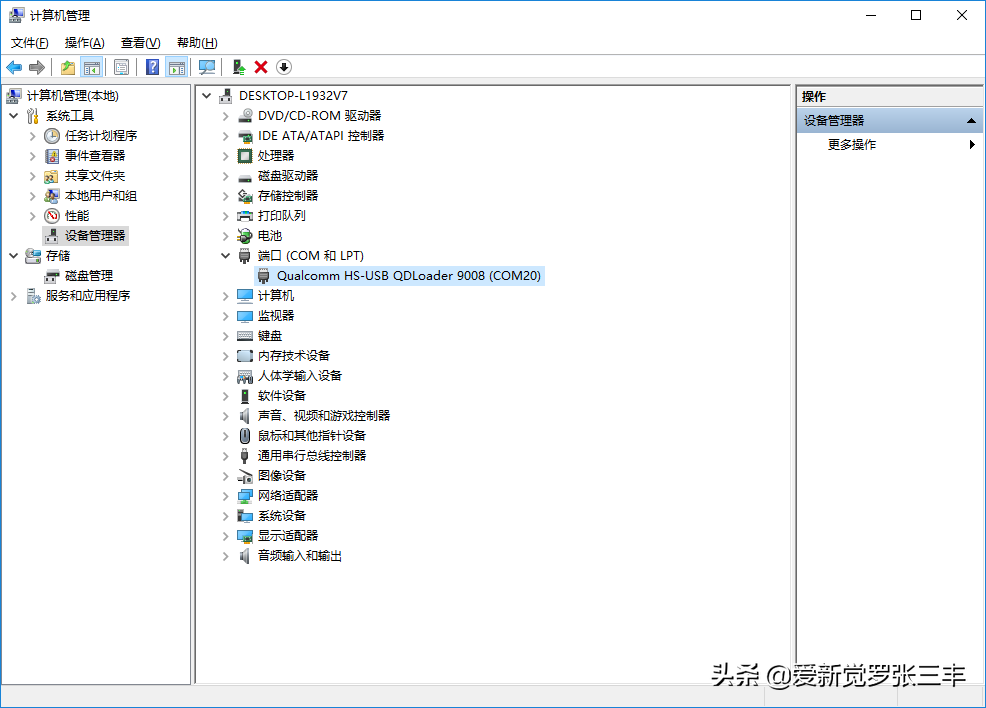Maximize the 计算机管理 window
Viewport: 986px width, 708px height.
point(916,15)
